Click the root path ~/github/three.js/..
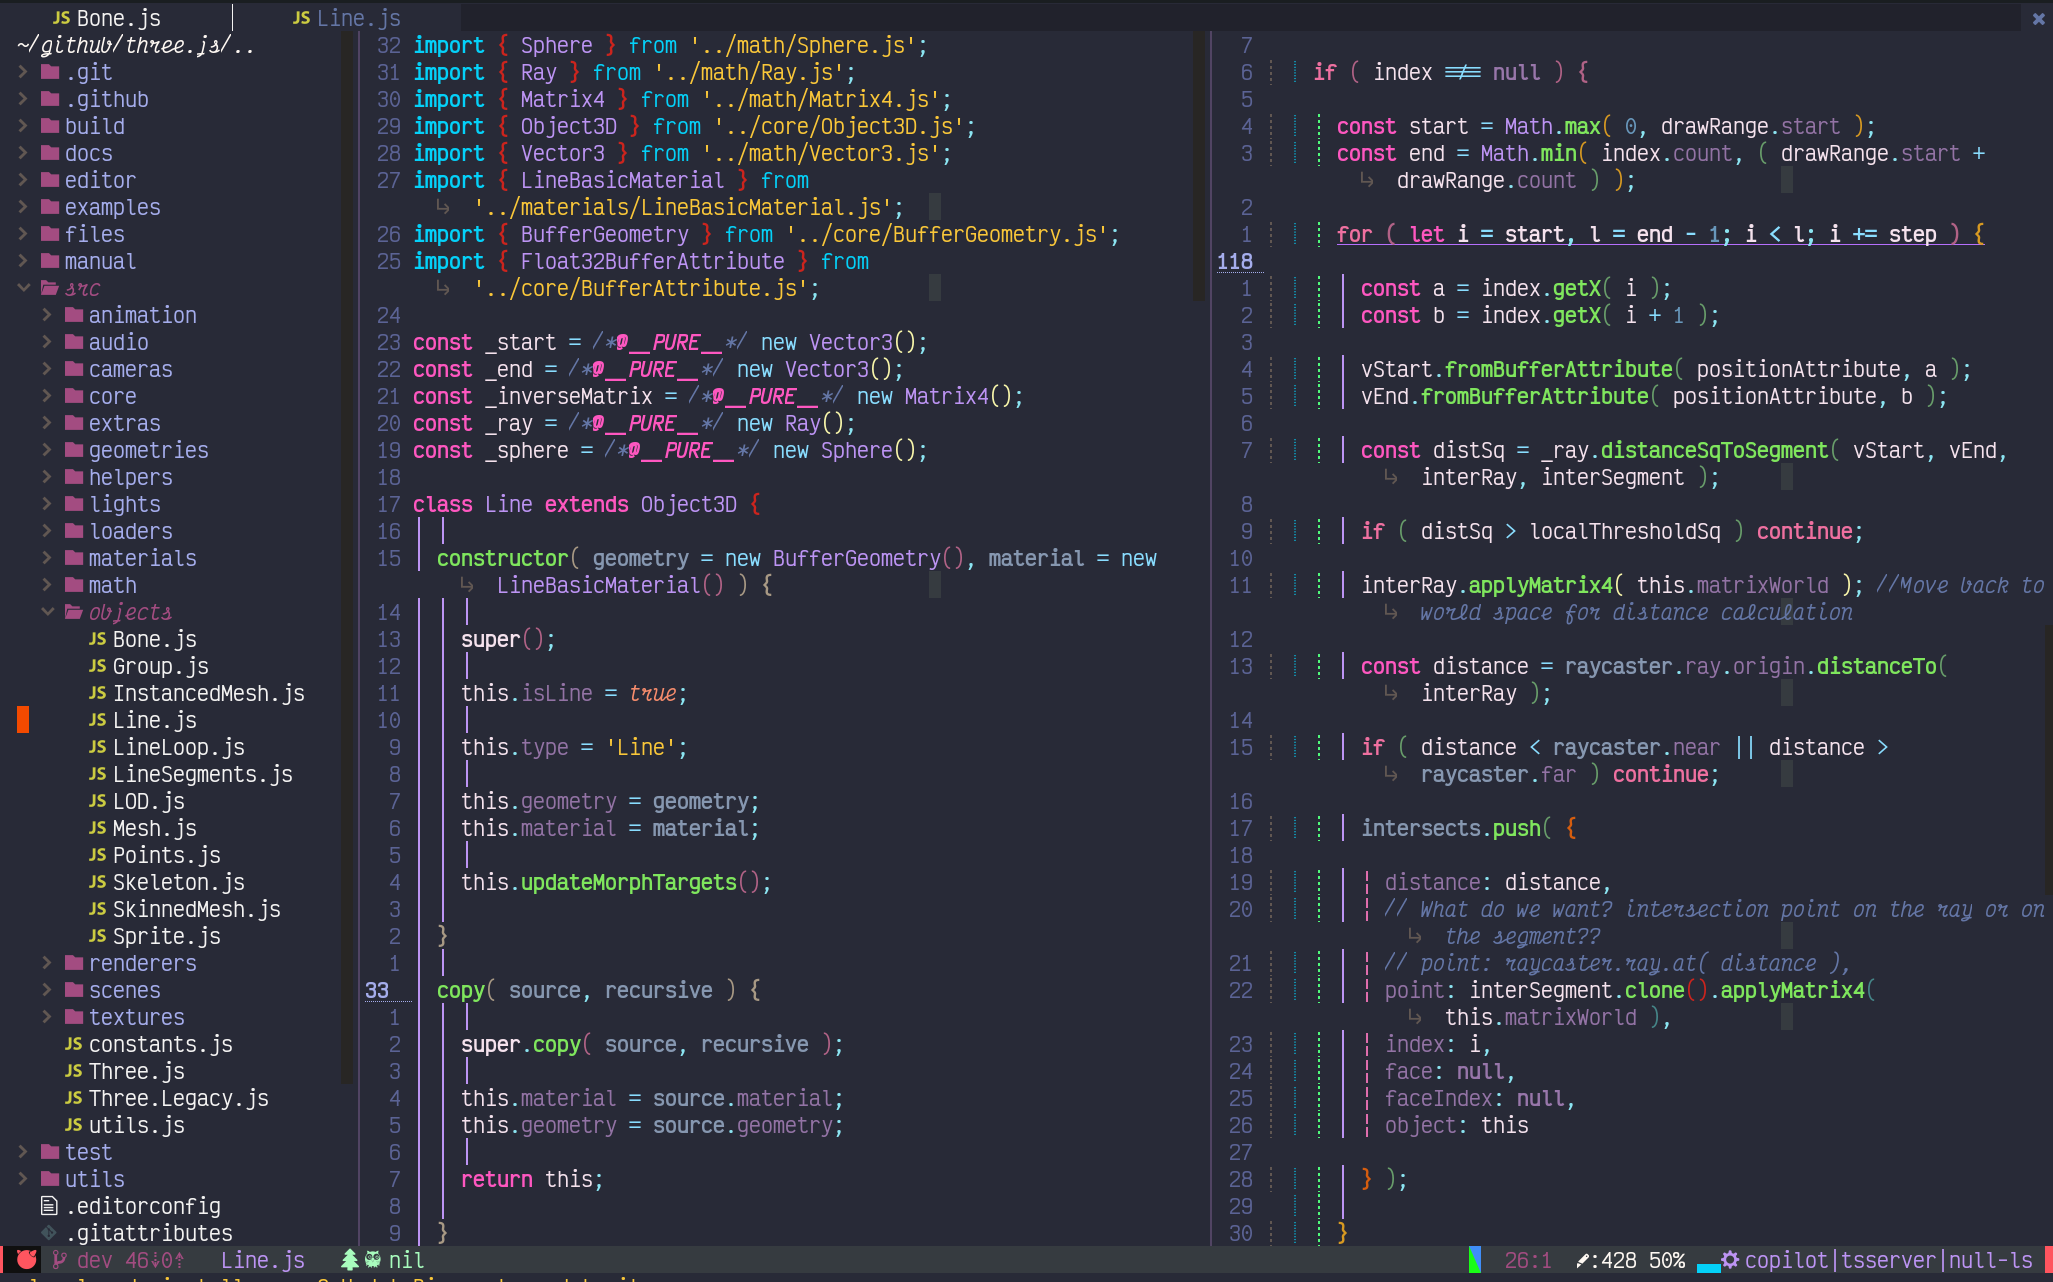The width and height of the screenshot is (2053, 1282). point(136,45)
